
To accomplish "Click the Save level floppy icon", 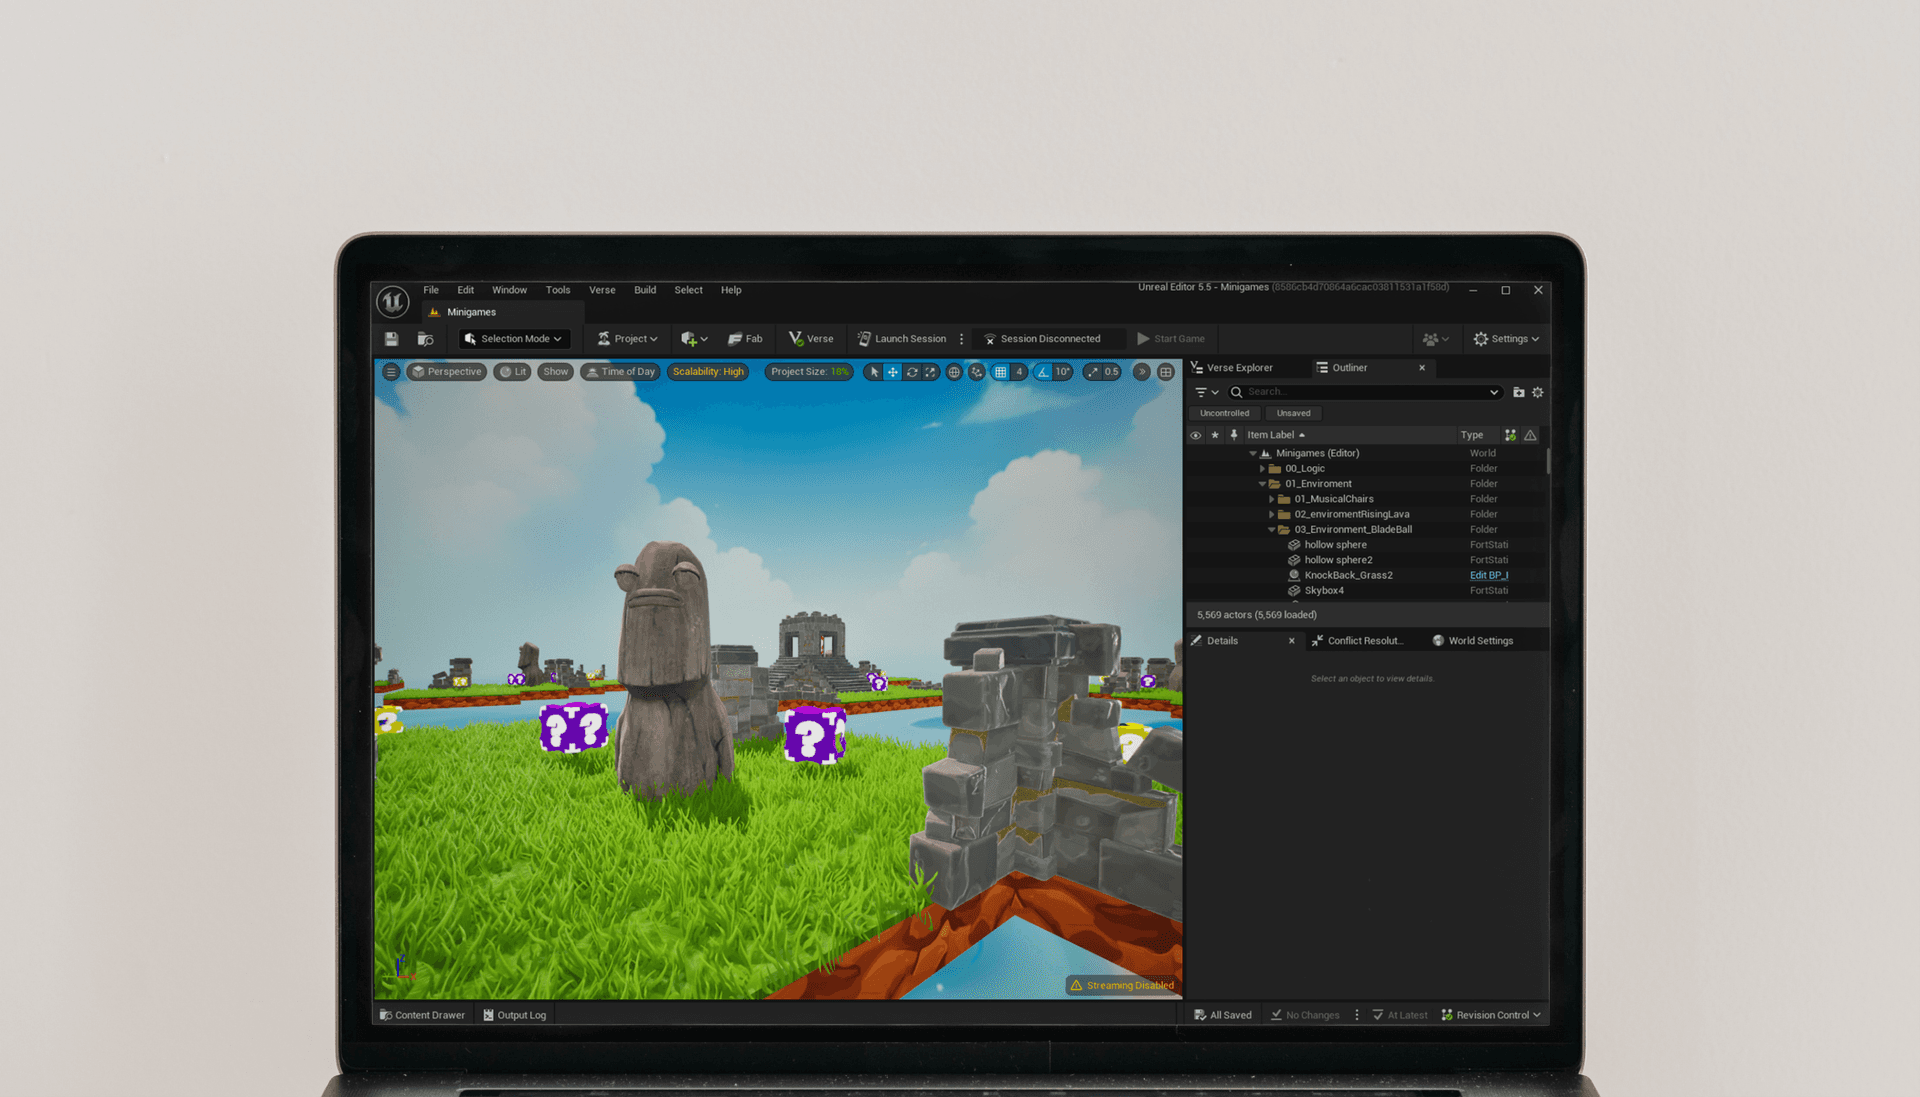I will click(x=391, y=339).
